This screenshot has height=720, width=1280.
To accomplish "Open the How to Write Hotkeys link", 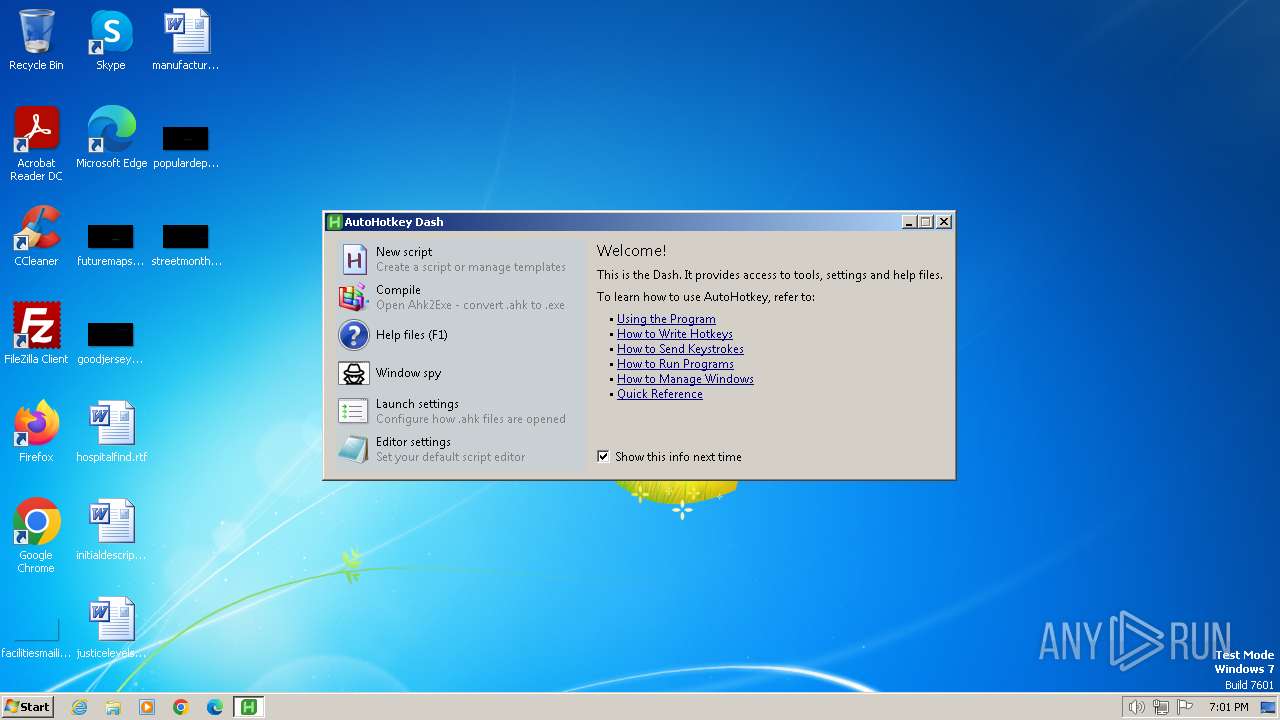I will click(x=675, y=334).
